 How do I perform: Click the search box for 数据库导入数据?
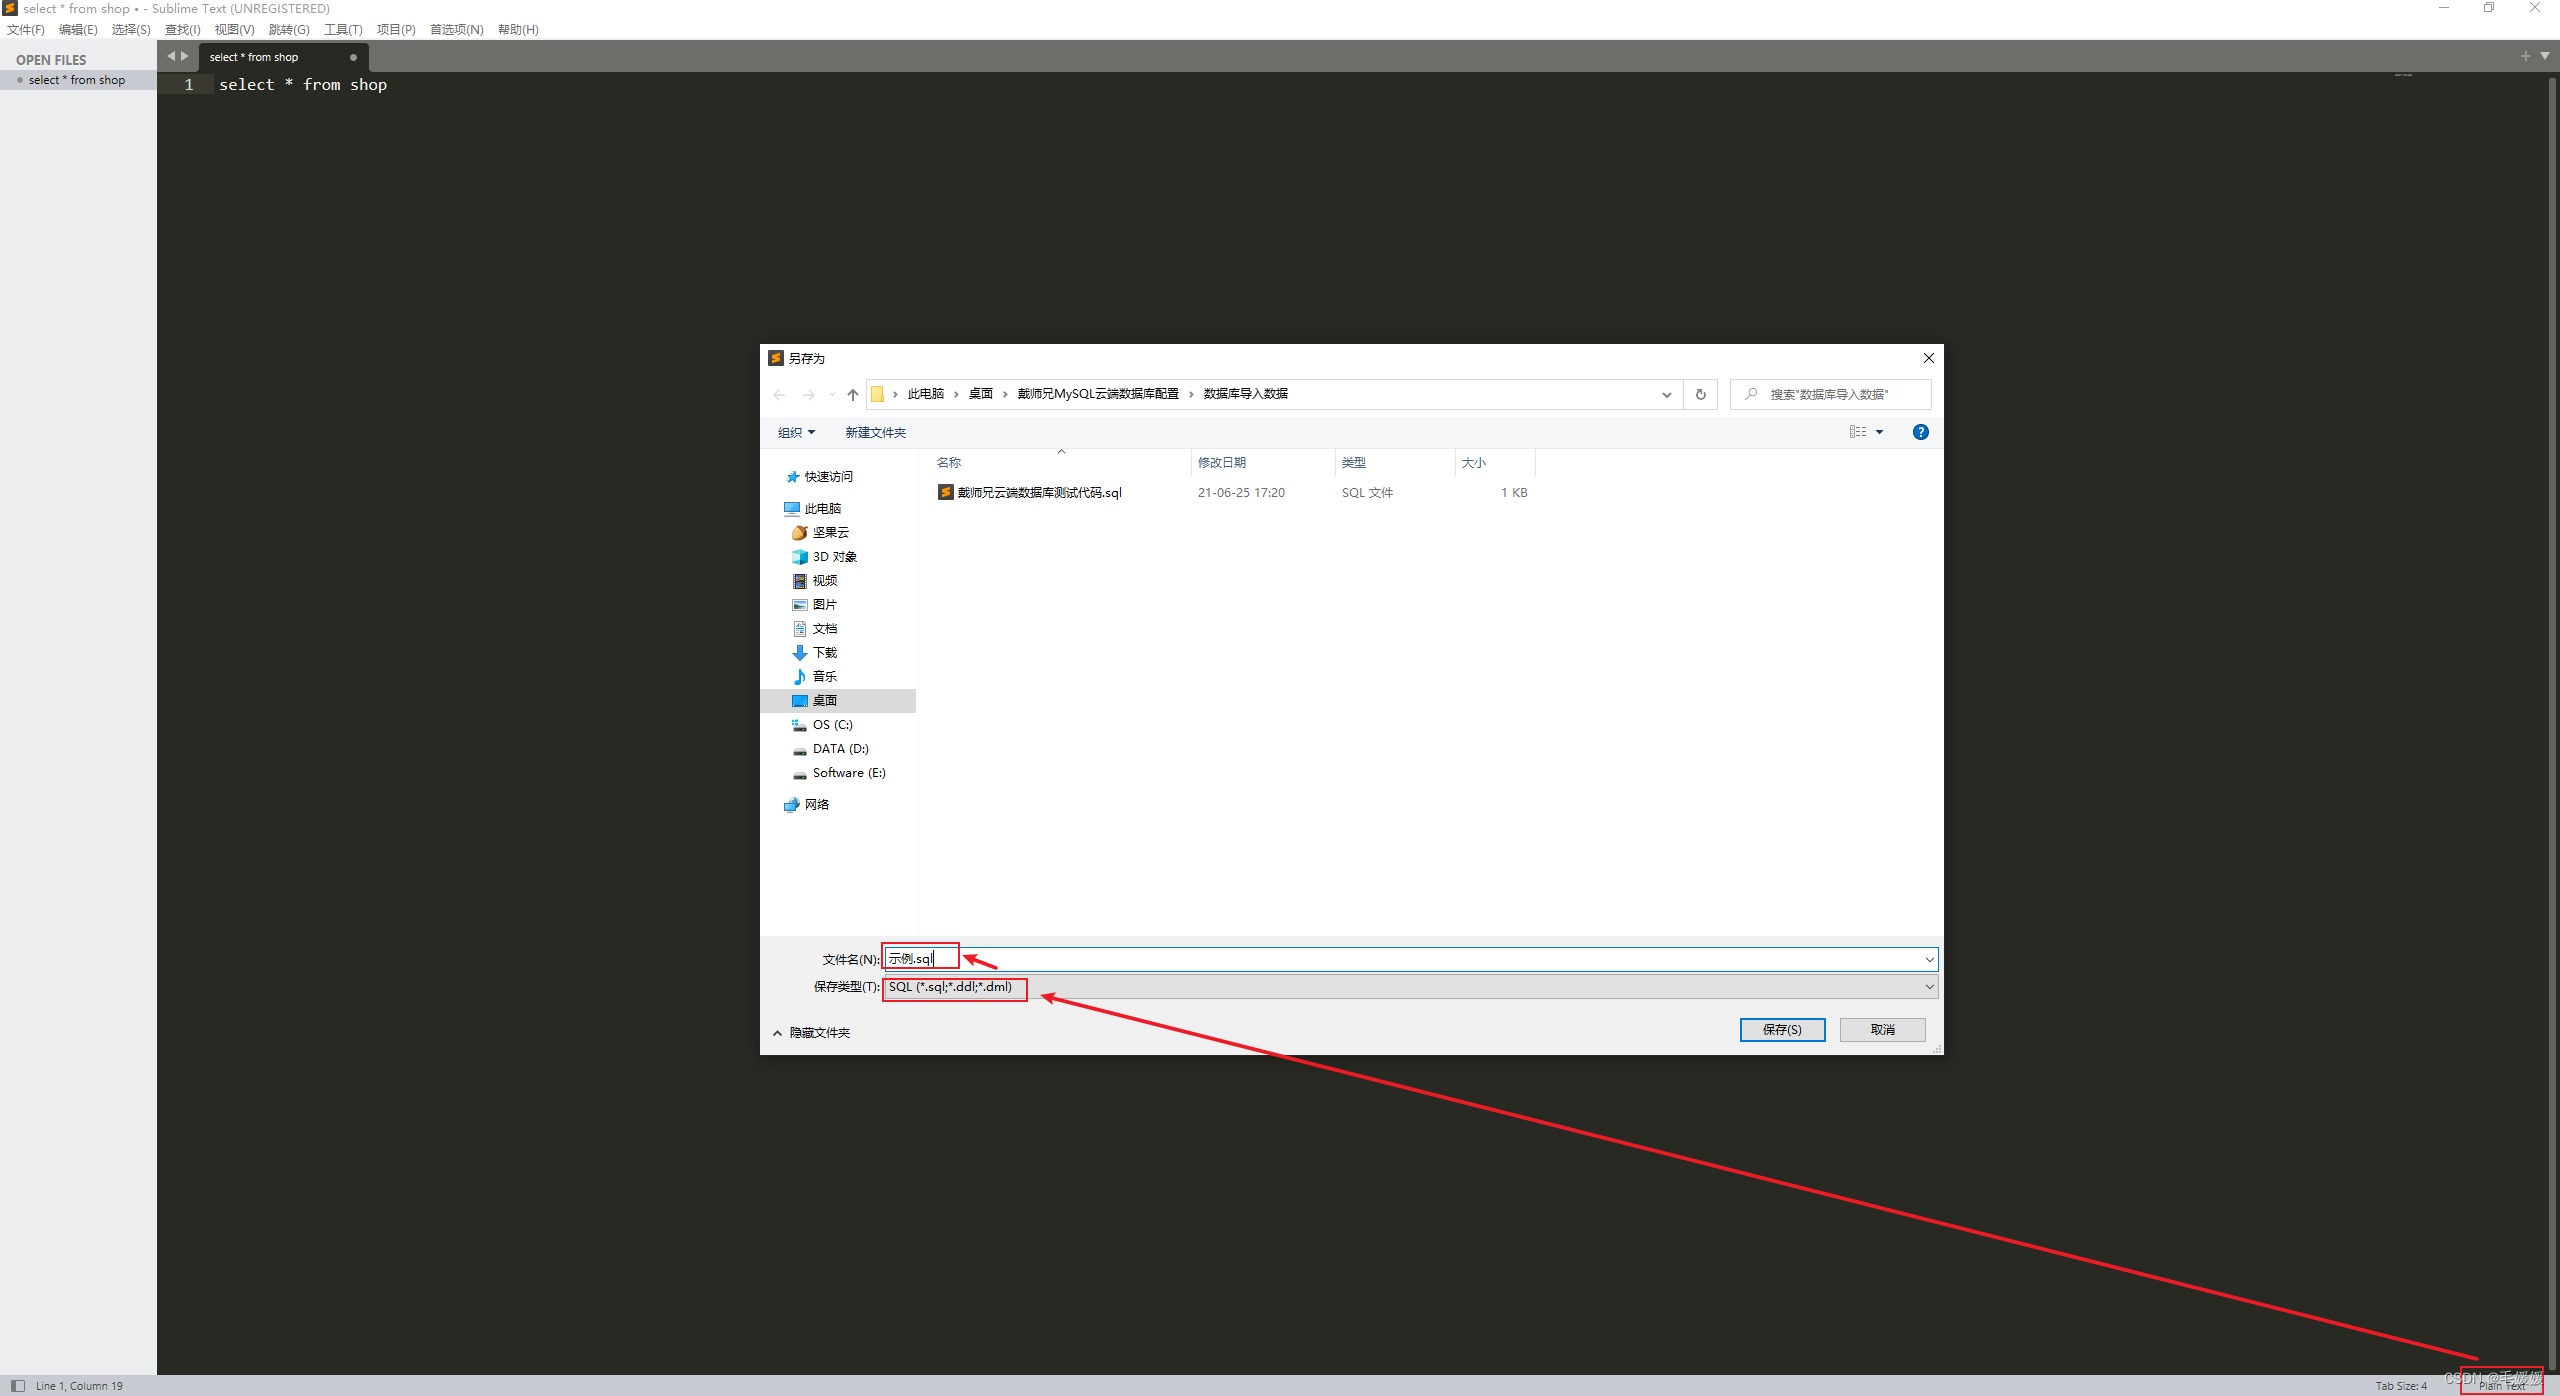[1830, 394]
